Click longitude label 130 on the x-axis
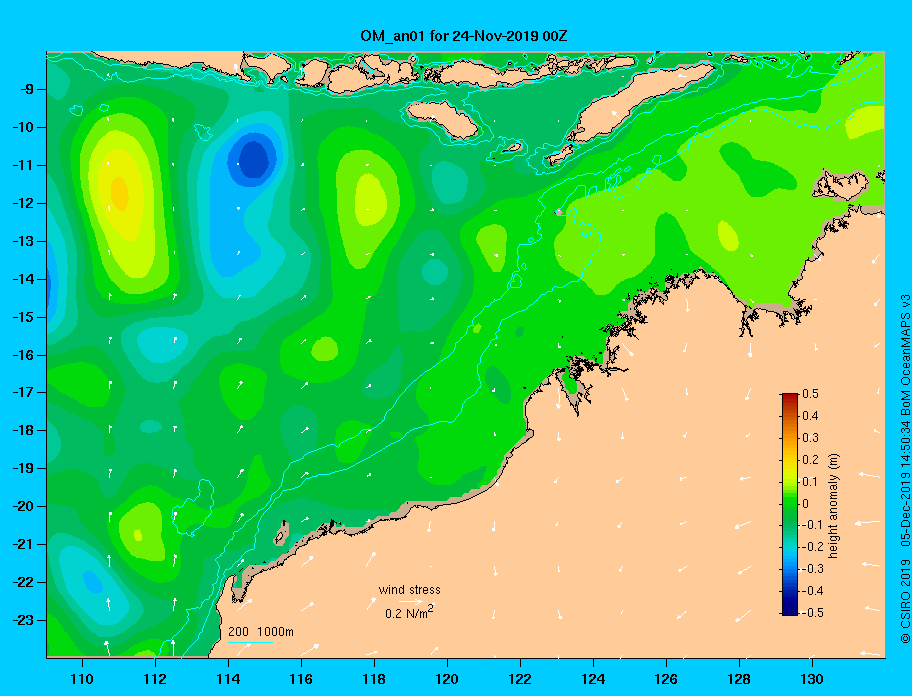Screen dimensions: 912x696 click(x=812, y=679)
